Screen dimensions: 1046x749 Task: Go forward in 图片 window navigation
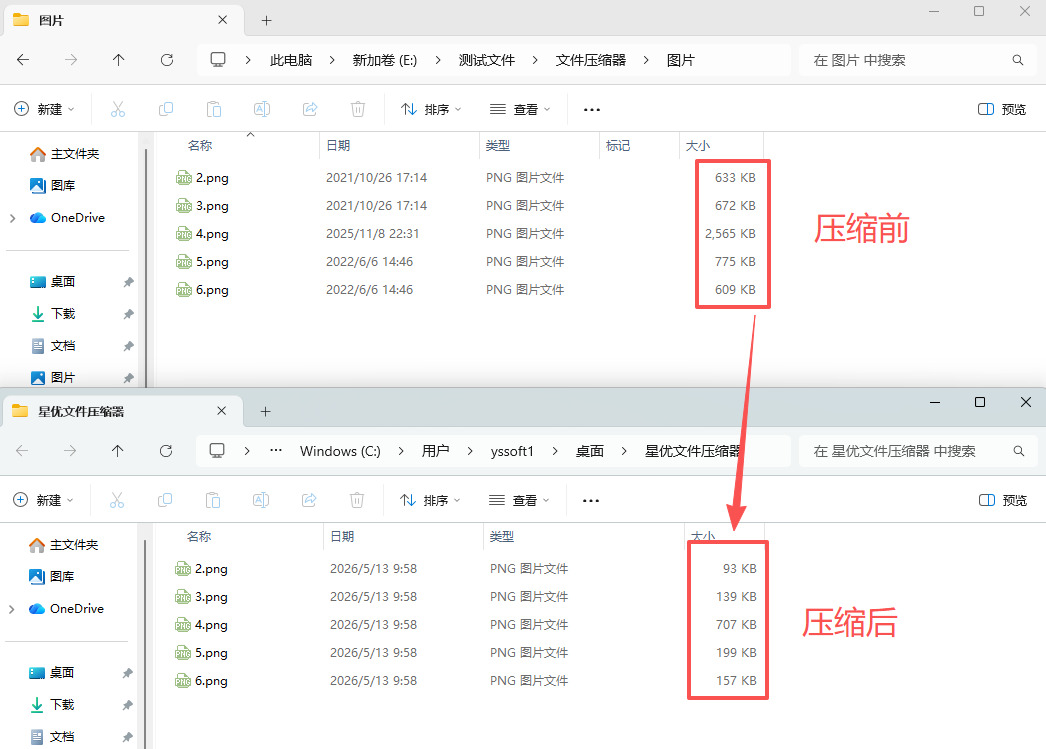(x=71, y=60)
